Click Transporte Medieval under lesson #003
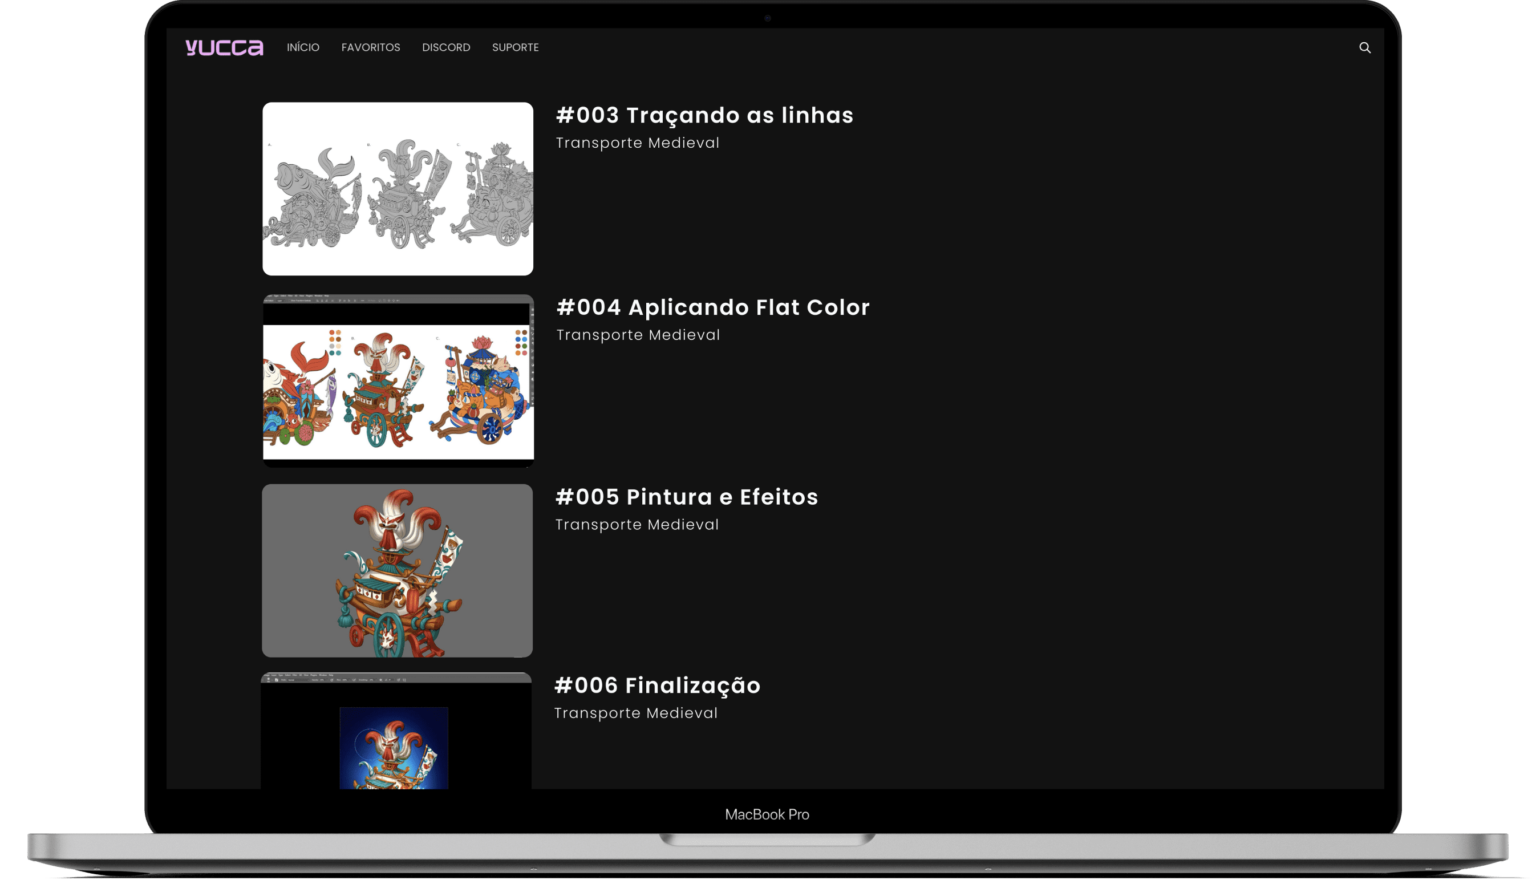Viewport: 1536px width, 880px height. [637, 143]
